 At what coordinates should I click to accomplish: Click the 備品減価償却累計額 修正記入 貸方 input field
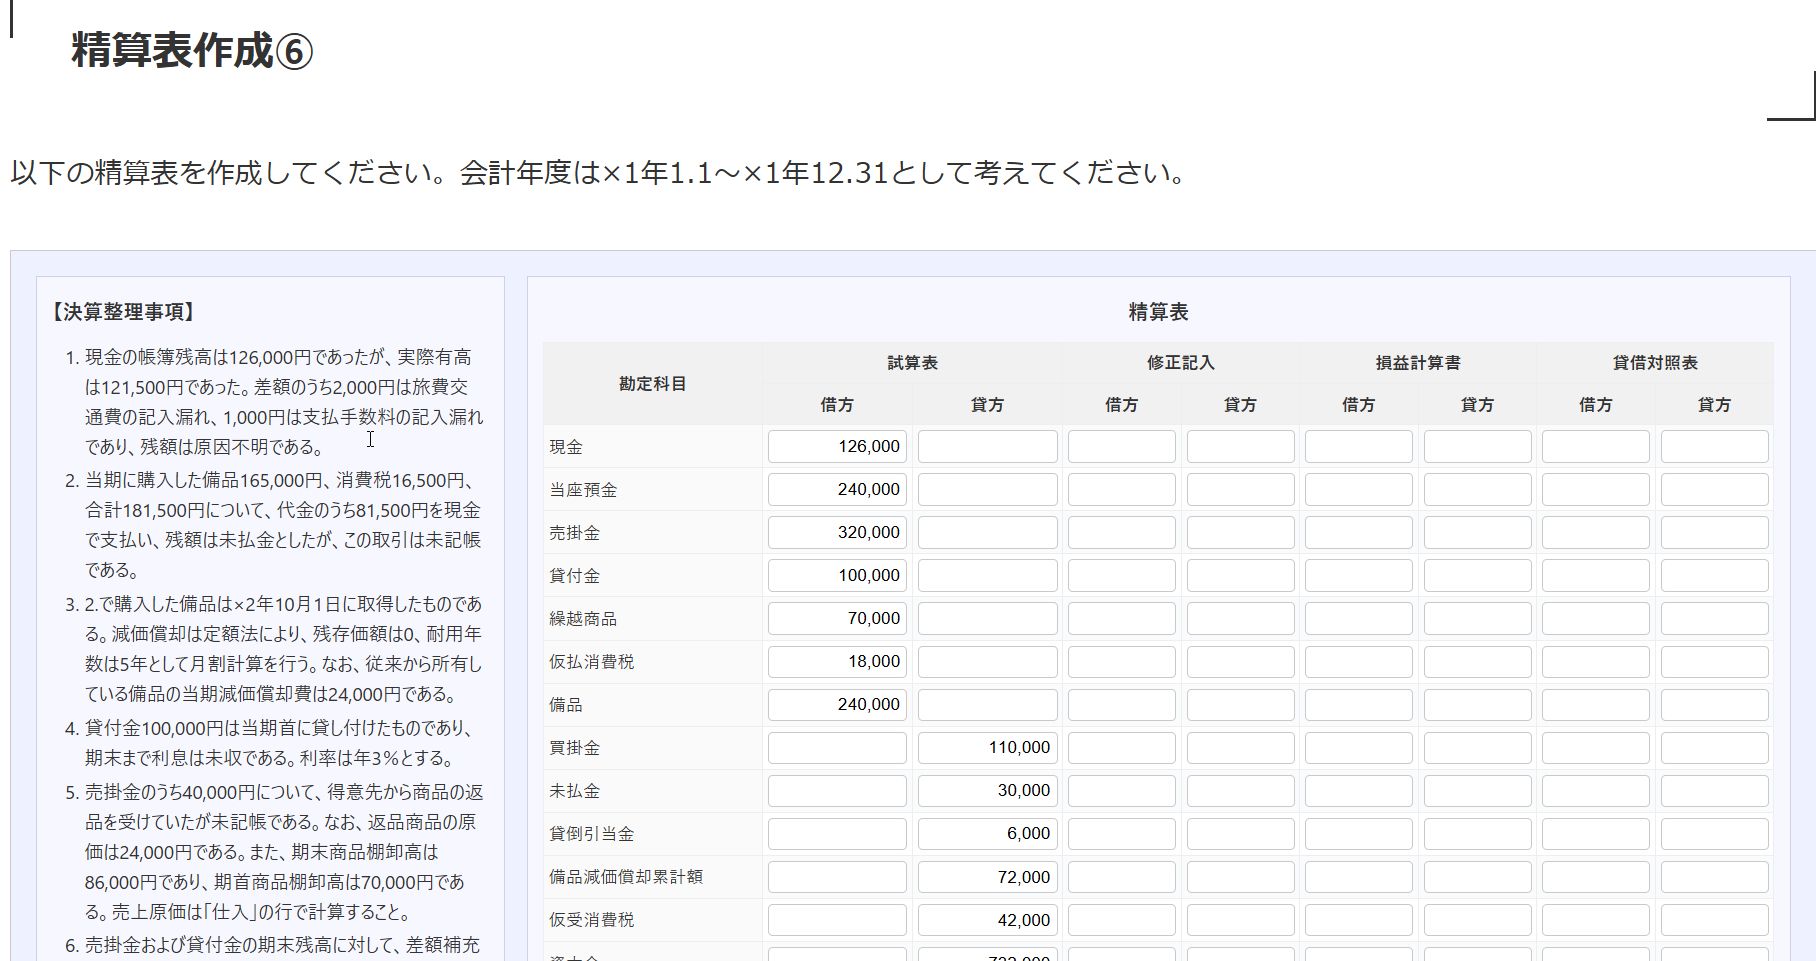coord(1240,877)
